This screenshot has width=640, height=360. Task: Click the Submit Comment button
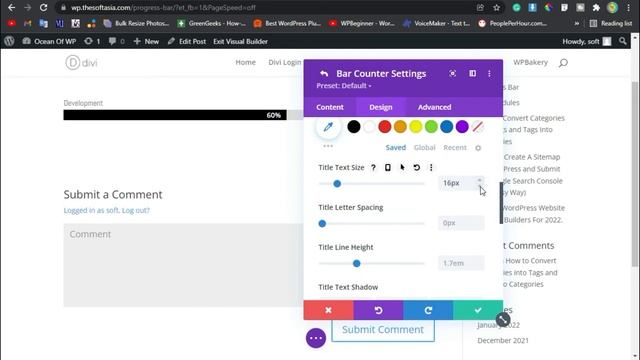[383, 330]
